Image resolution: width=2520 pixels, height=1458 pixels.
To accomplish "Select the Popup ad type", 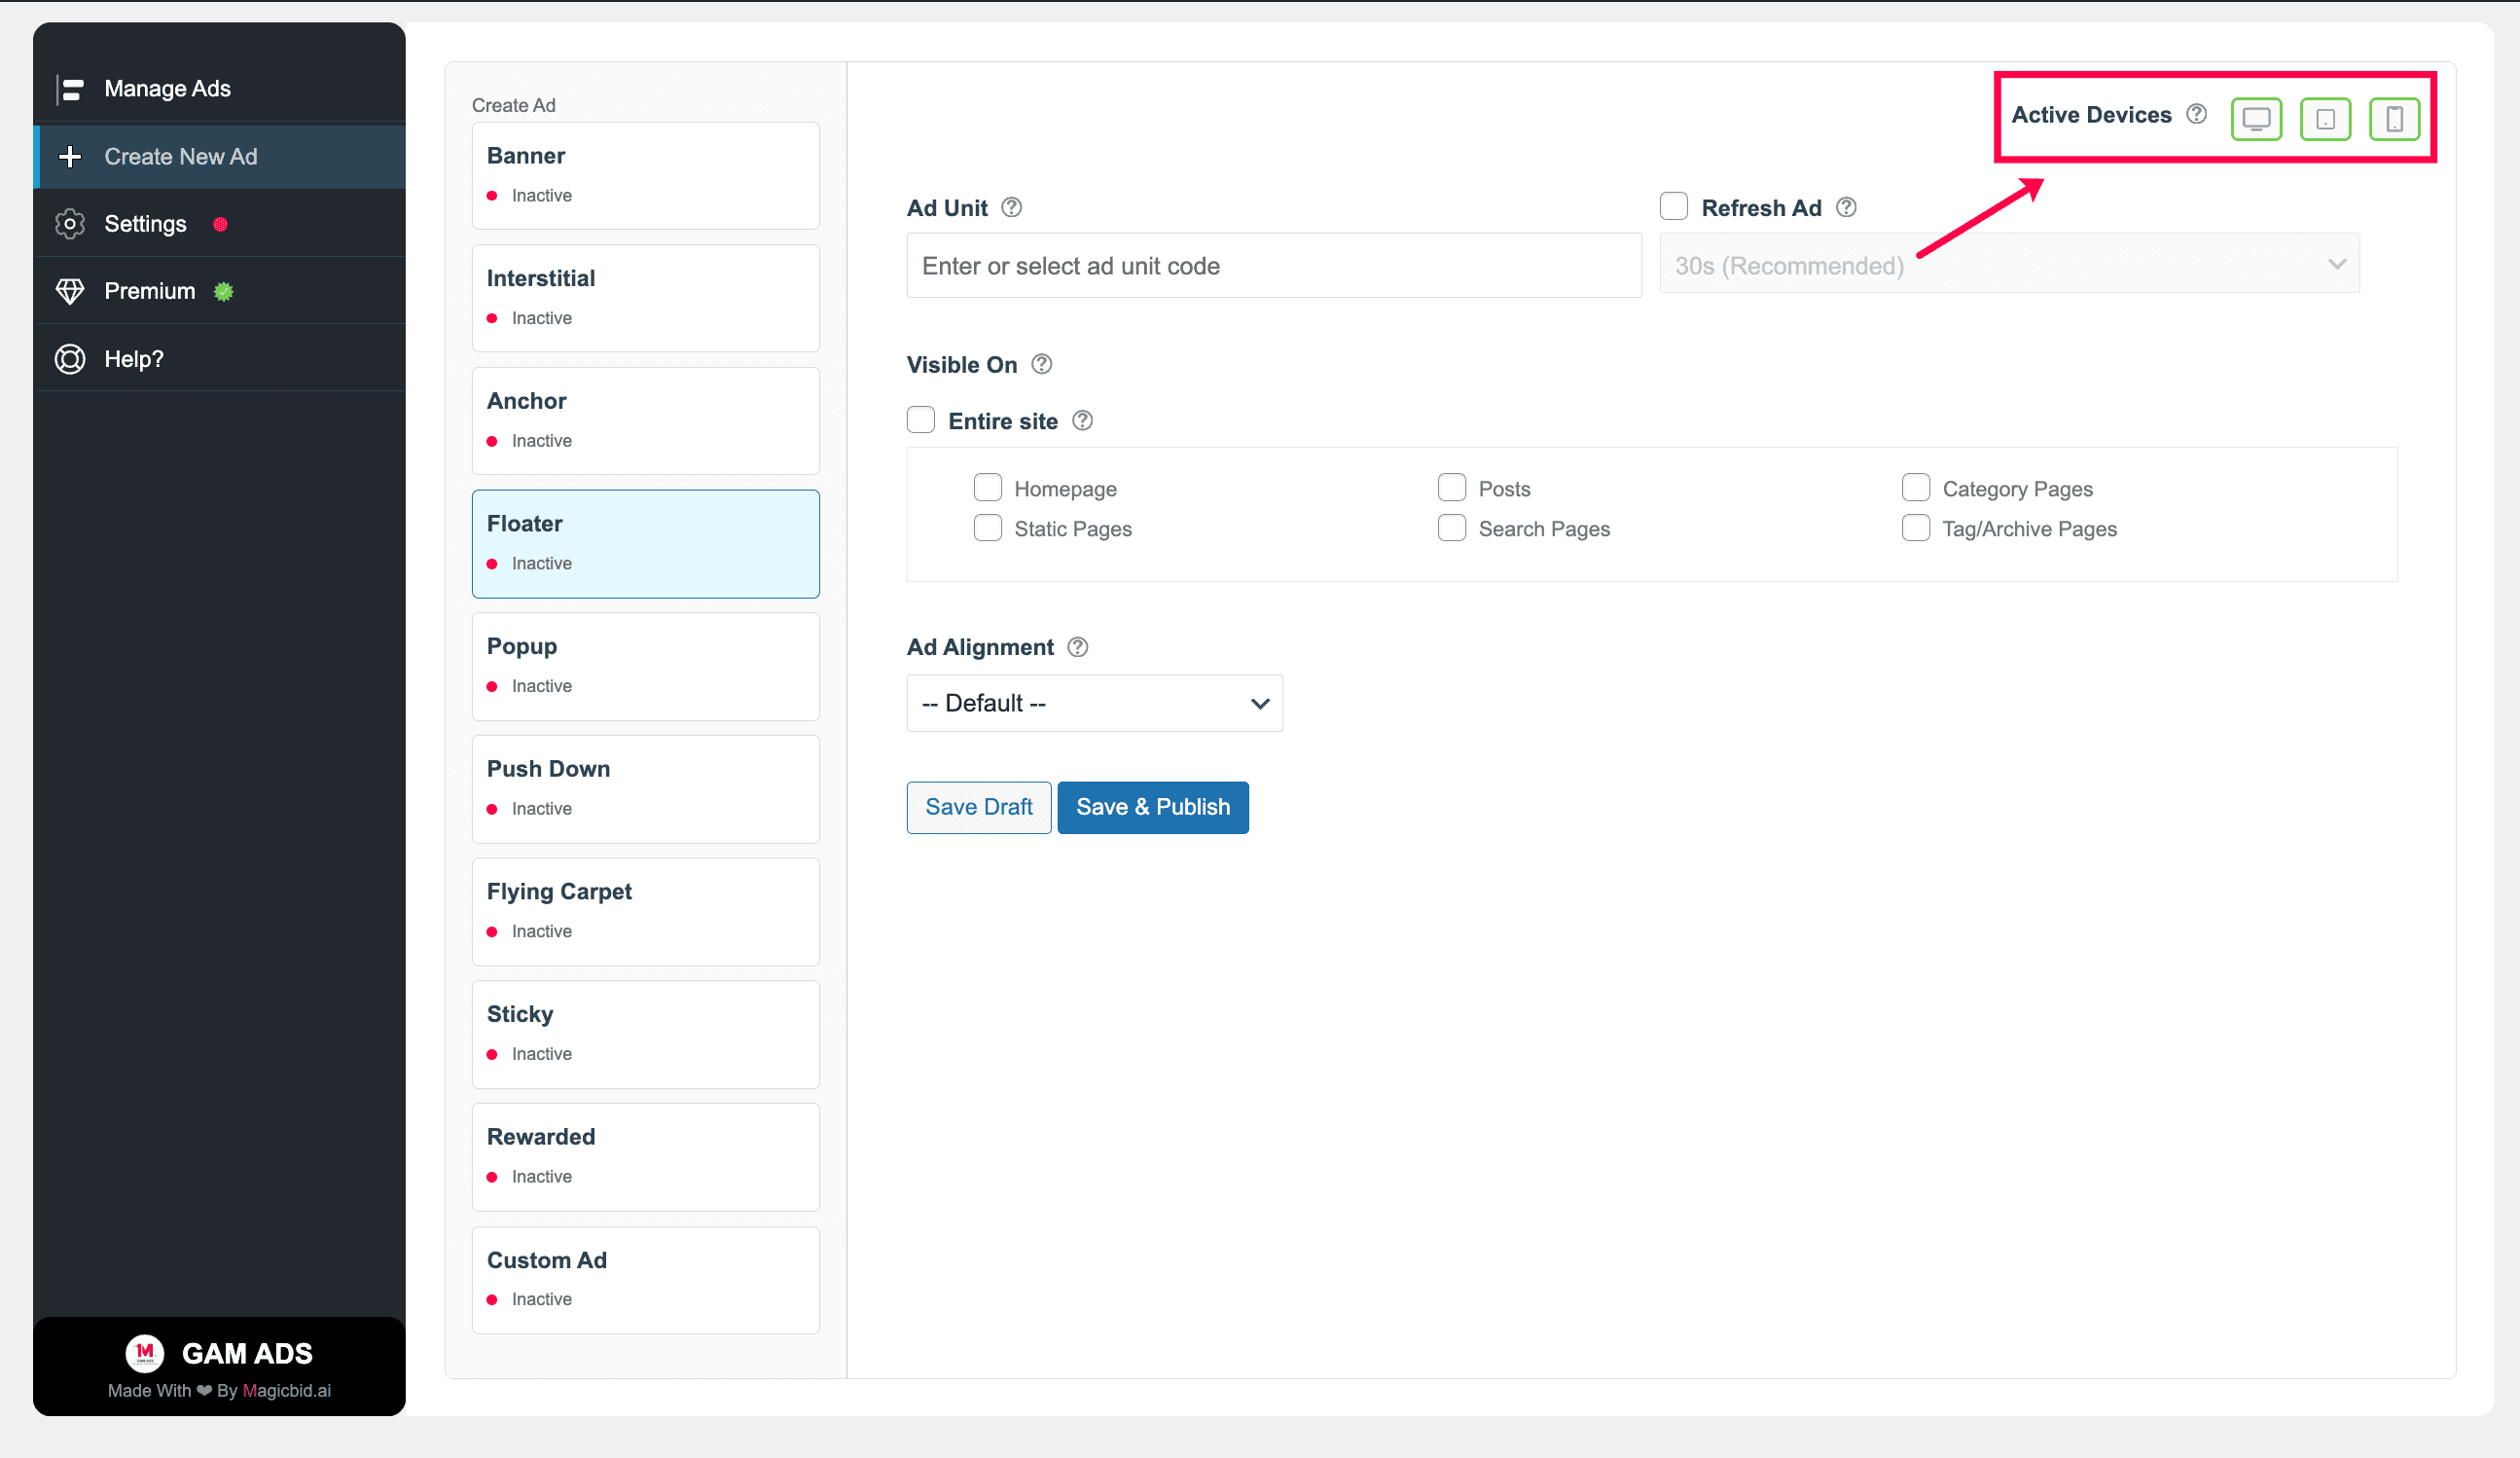I will tap(645, 666).
